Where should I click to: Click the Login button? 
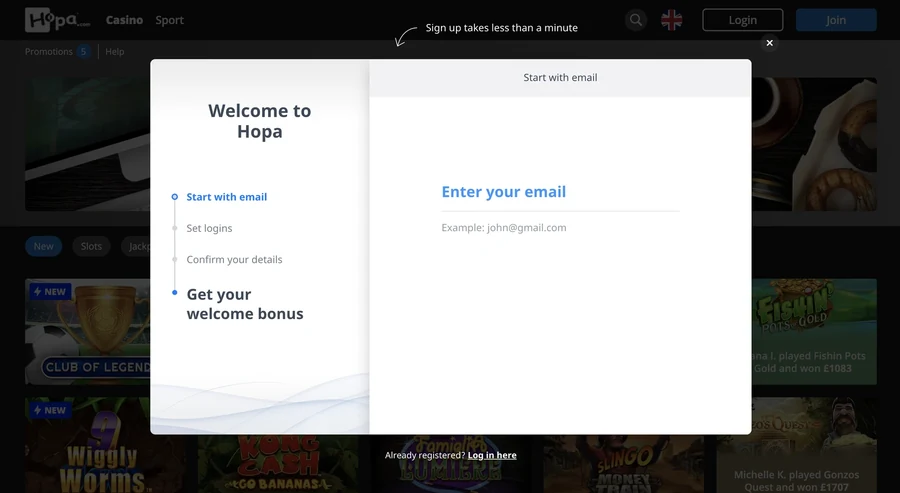point(743,20)
